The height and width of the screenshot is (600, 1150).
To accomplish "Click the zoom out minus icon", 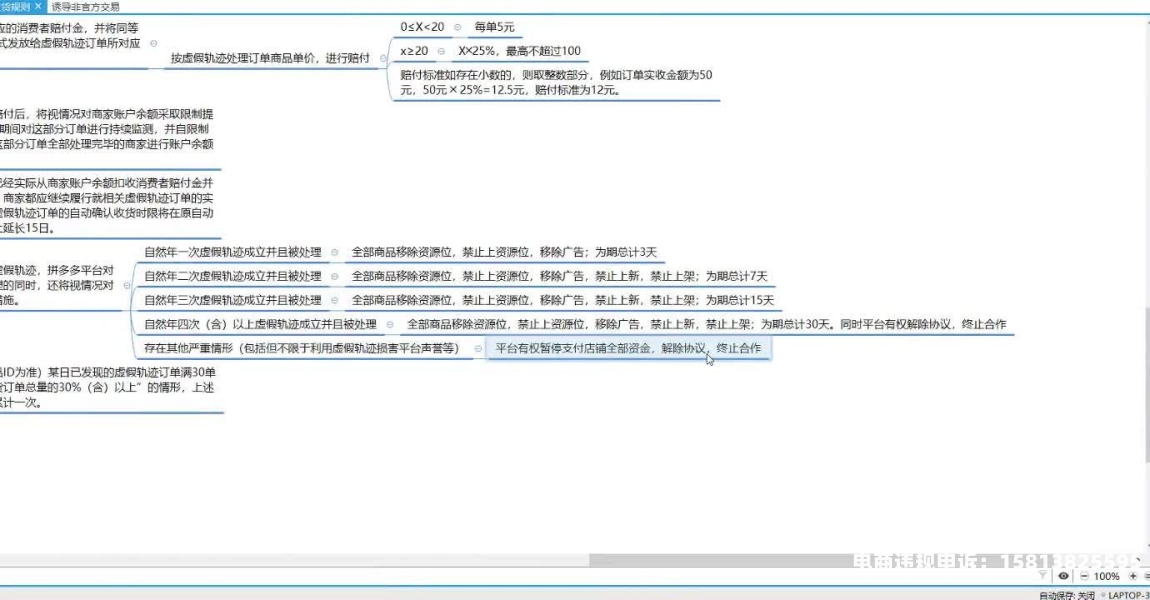I will click(x=1083, y=576).
